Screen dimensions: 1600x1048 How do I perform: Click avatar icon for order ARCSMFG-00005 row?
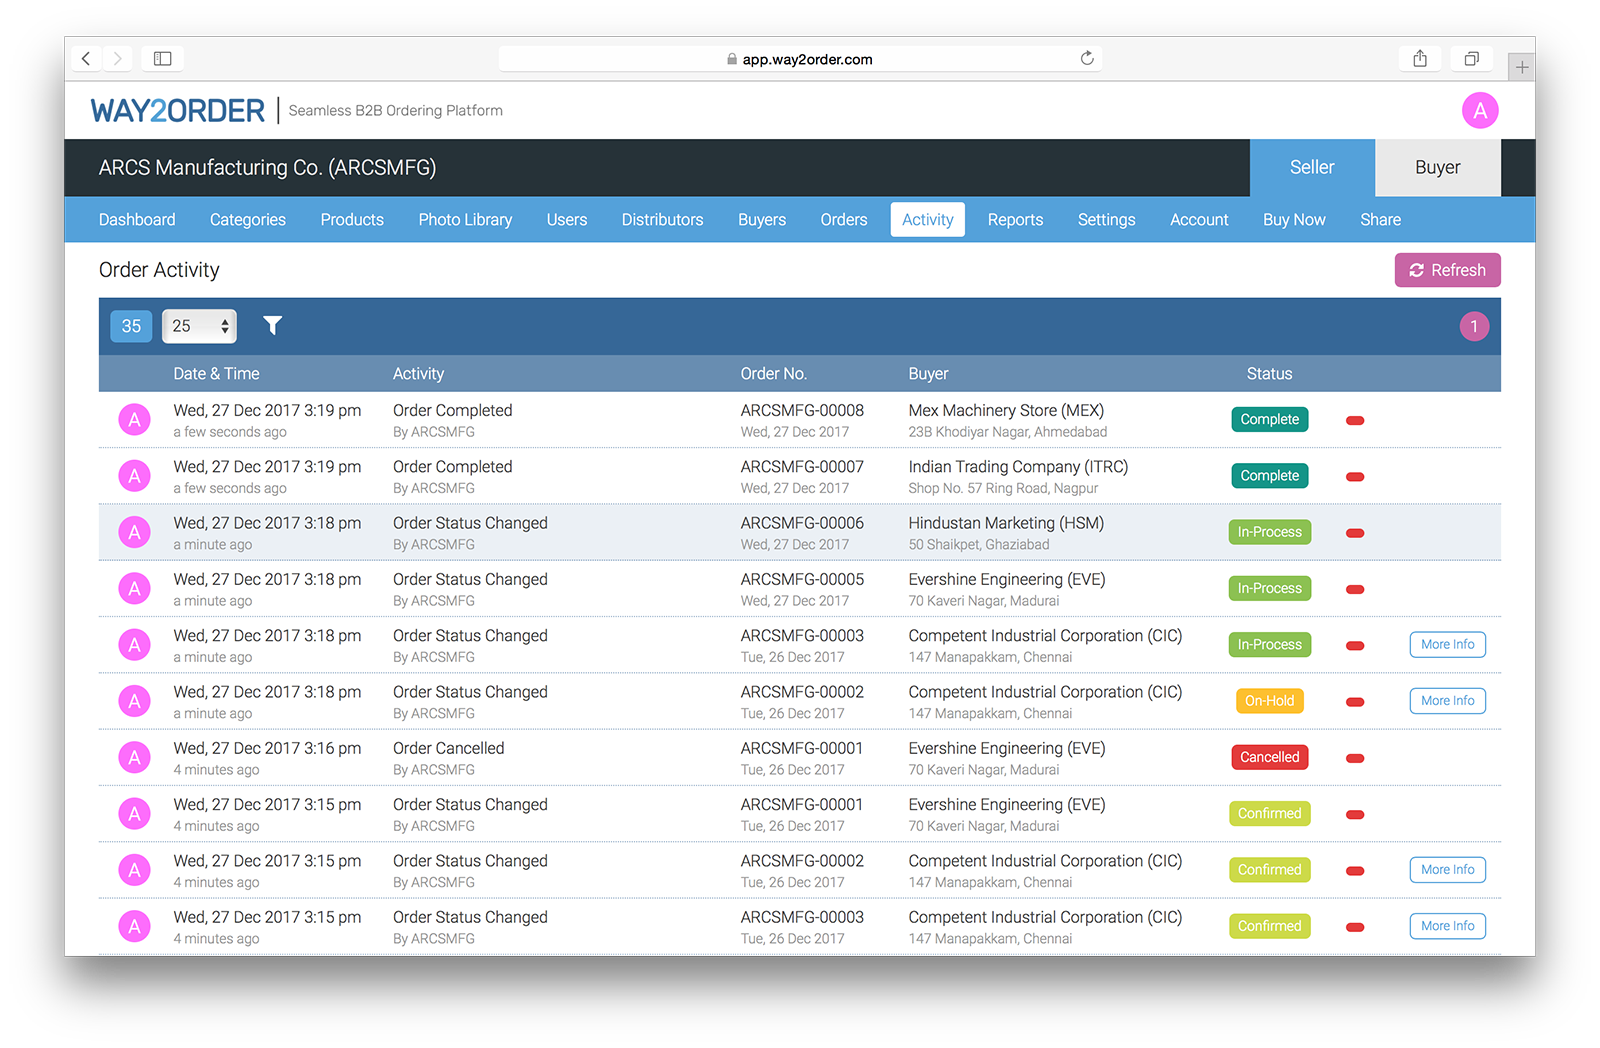(x=135, y=589)
